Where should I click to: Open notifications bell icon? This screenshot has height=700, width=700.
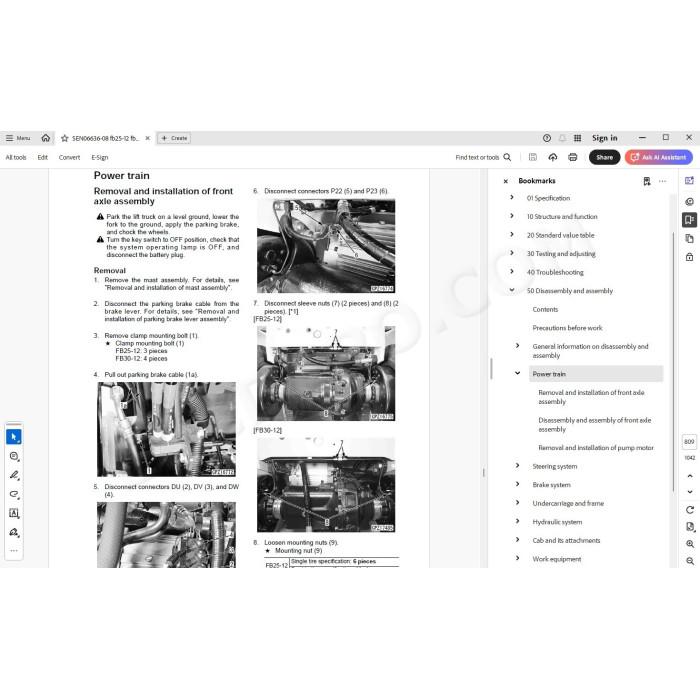(562, 138)
